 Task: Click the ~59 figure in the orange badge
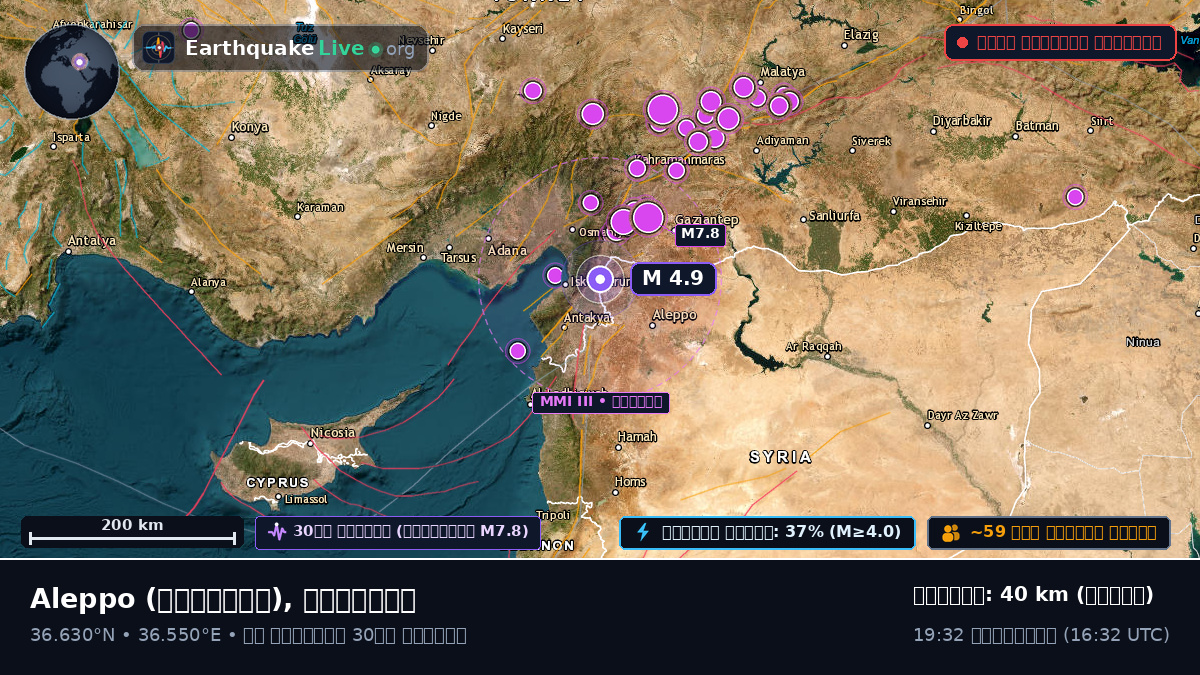[x=987, y=532]
